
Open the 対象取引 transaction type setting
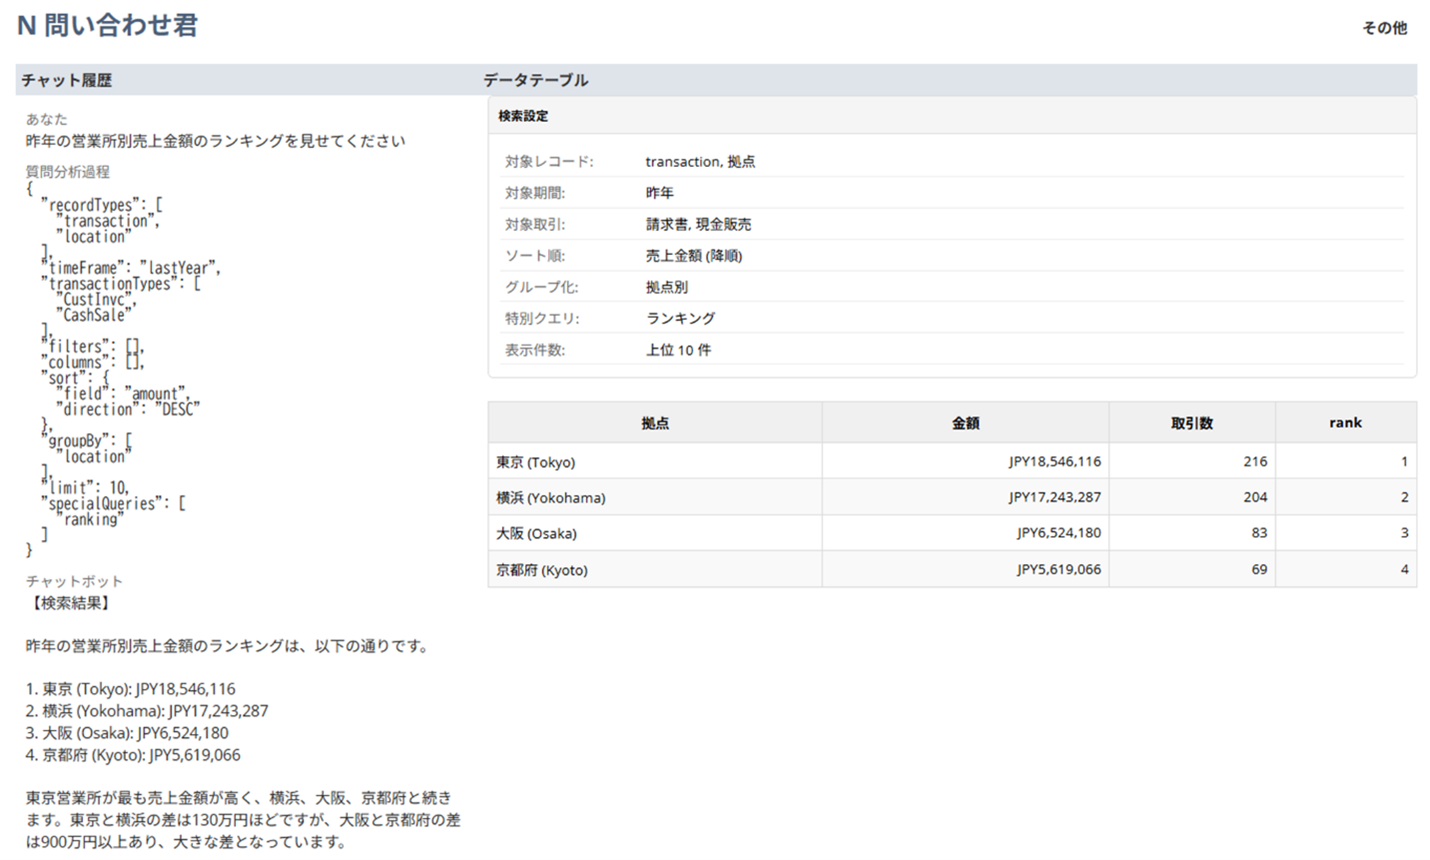pos(697,224)
